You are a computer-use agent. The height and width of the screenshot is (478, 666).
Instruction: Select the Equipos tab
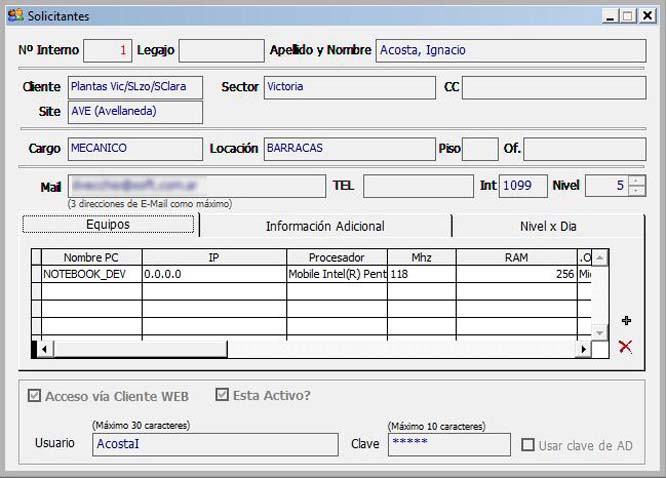(x=108, y=225)
